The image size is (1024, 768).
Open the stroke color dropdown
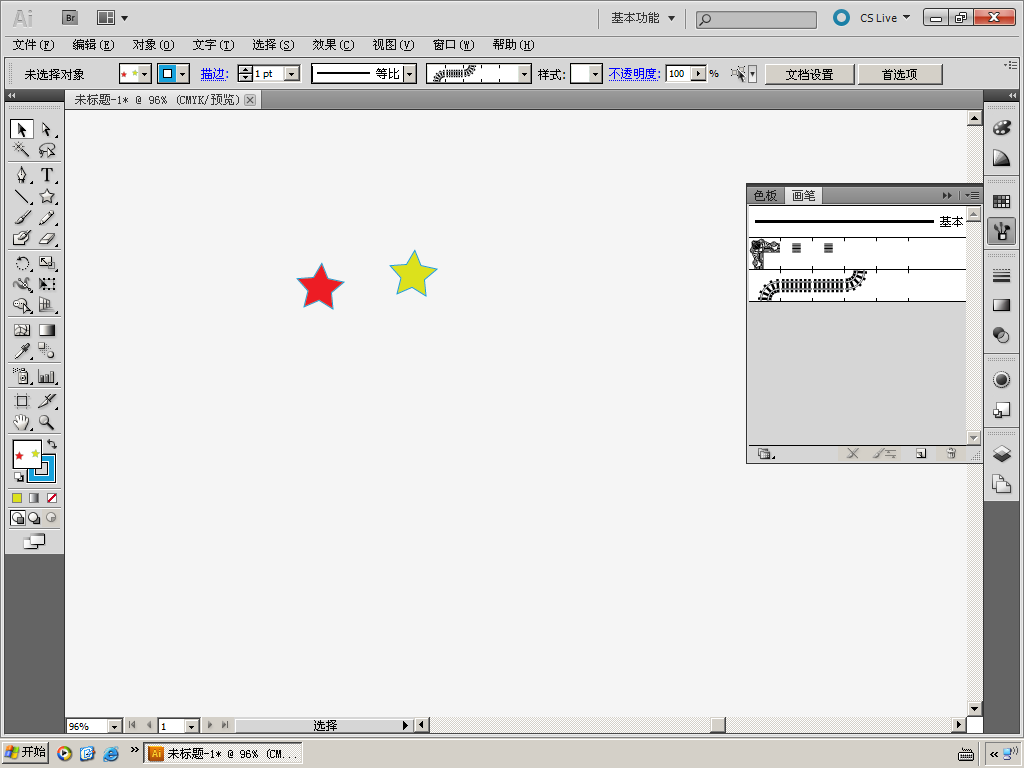coord(183,74)
